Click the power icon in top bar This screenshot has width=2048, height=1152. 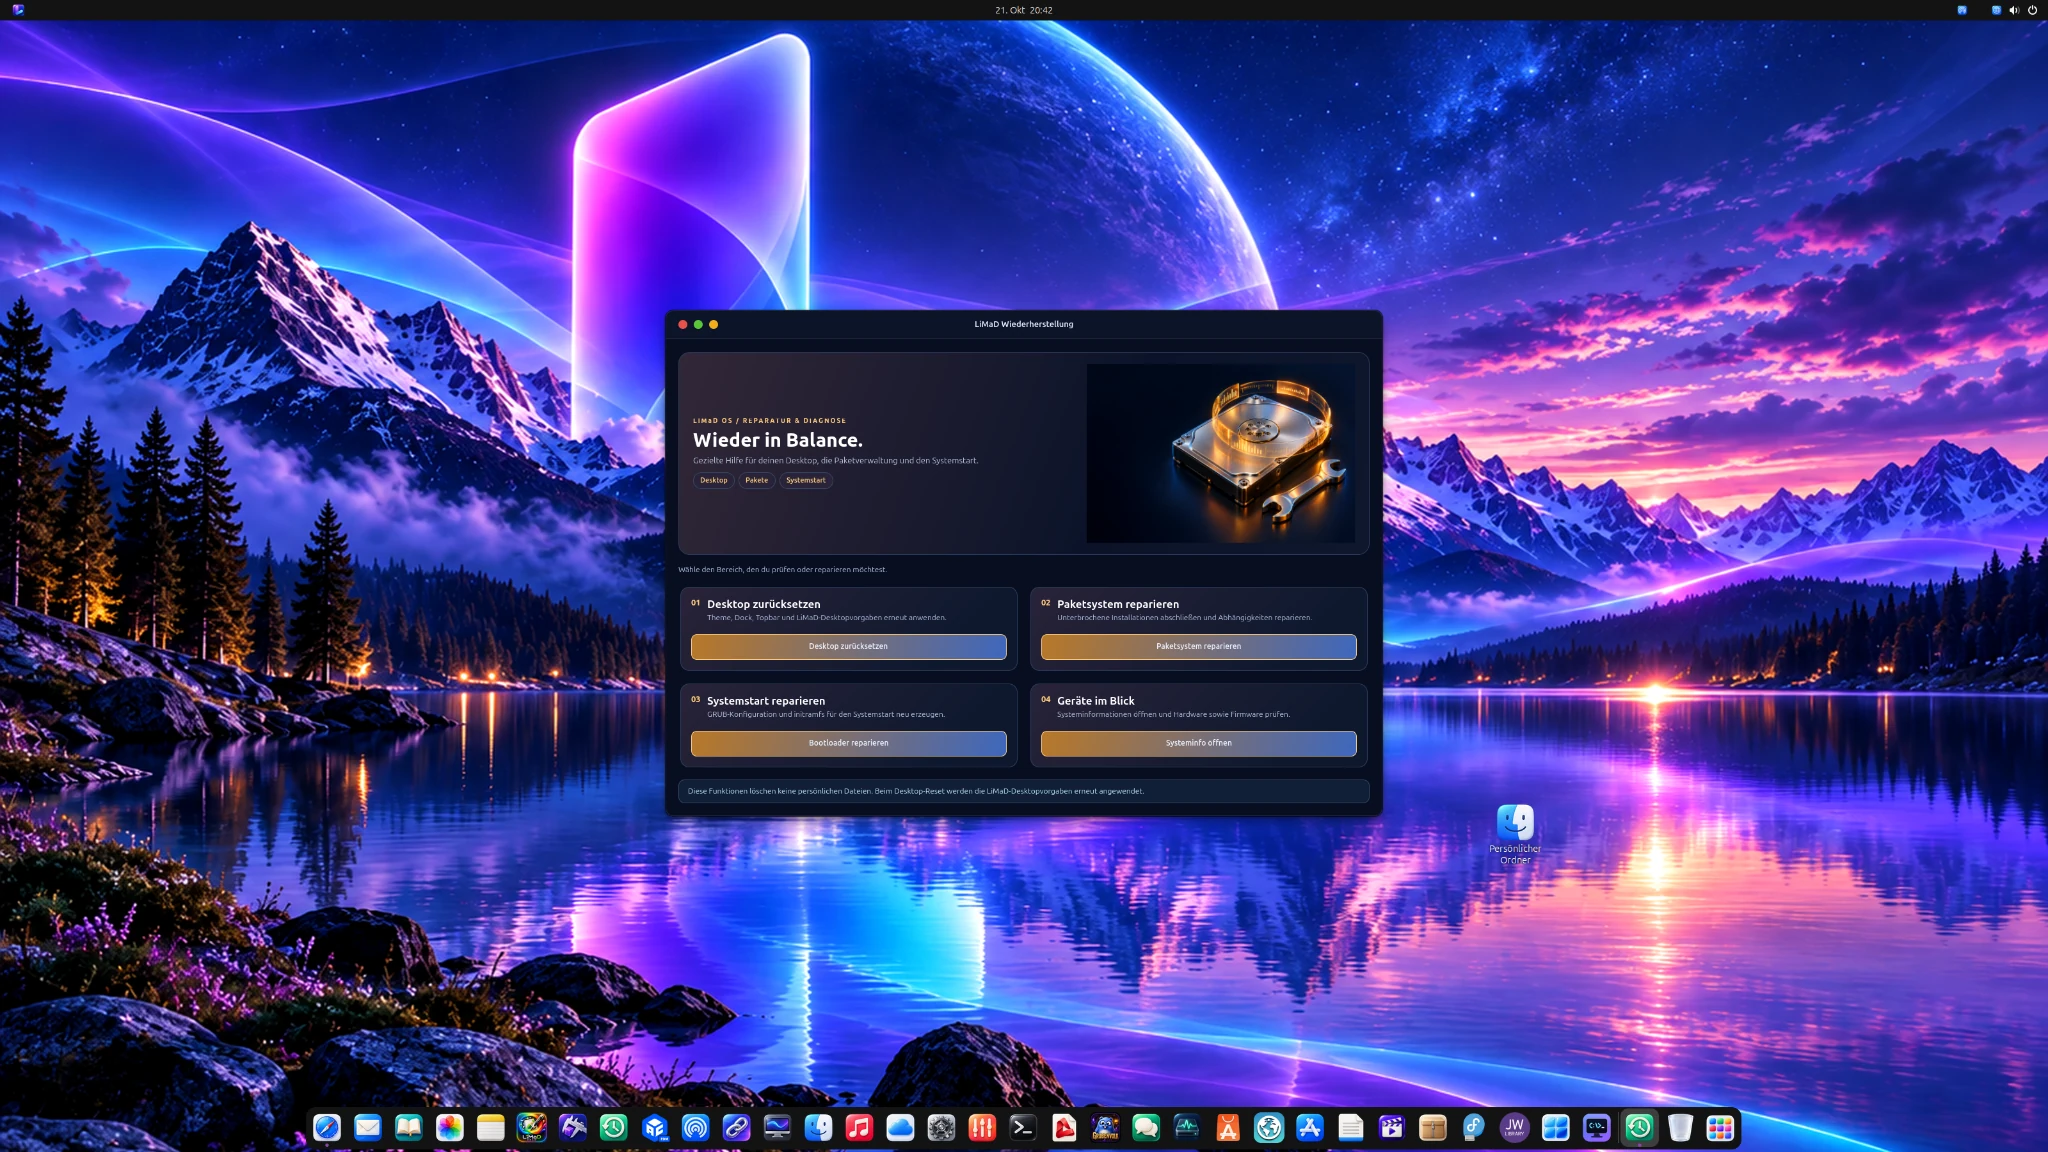click(x=2032, y=10)
